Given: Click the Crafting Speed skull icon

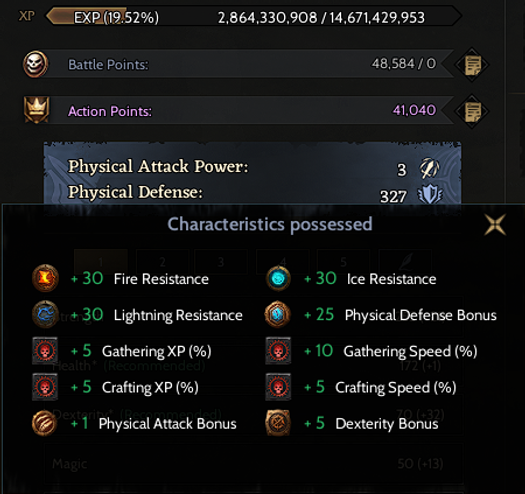Looking at the screenshot, I should coord(278,387).
